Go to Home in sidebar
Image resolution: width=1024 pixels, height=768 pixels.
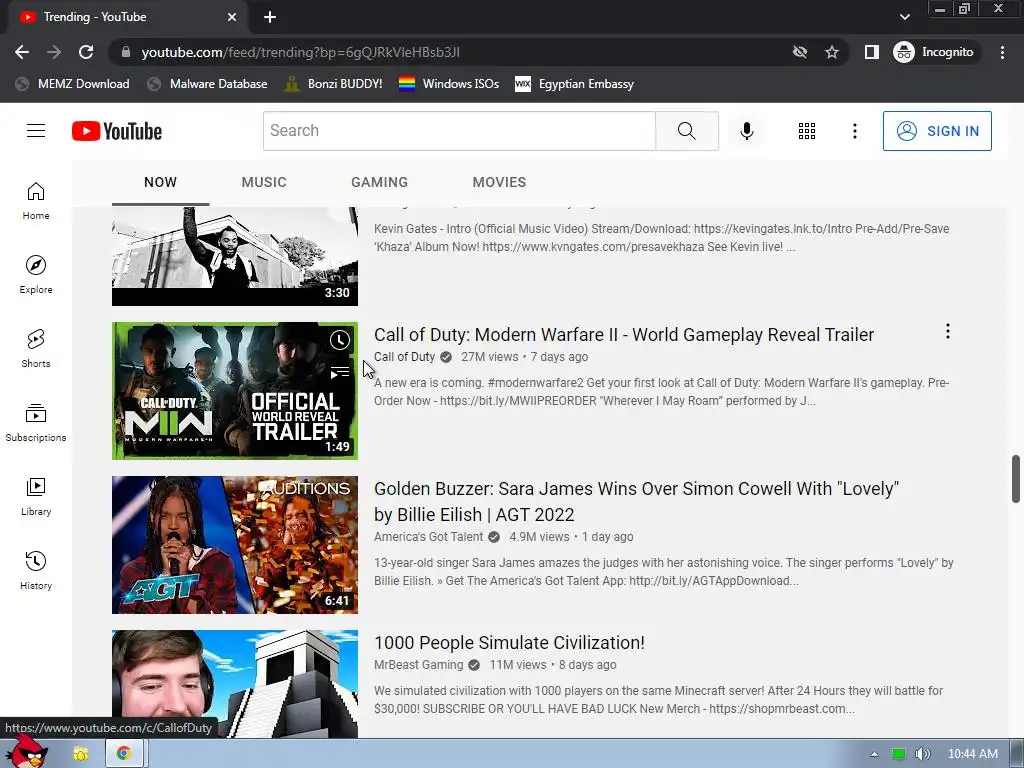pyautogui.click(x=36, y=200)
